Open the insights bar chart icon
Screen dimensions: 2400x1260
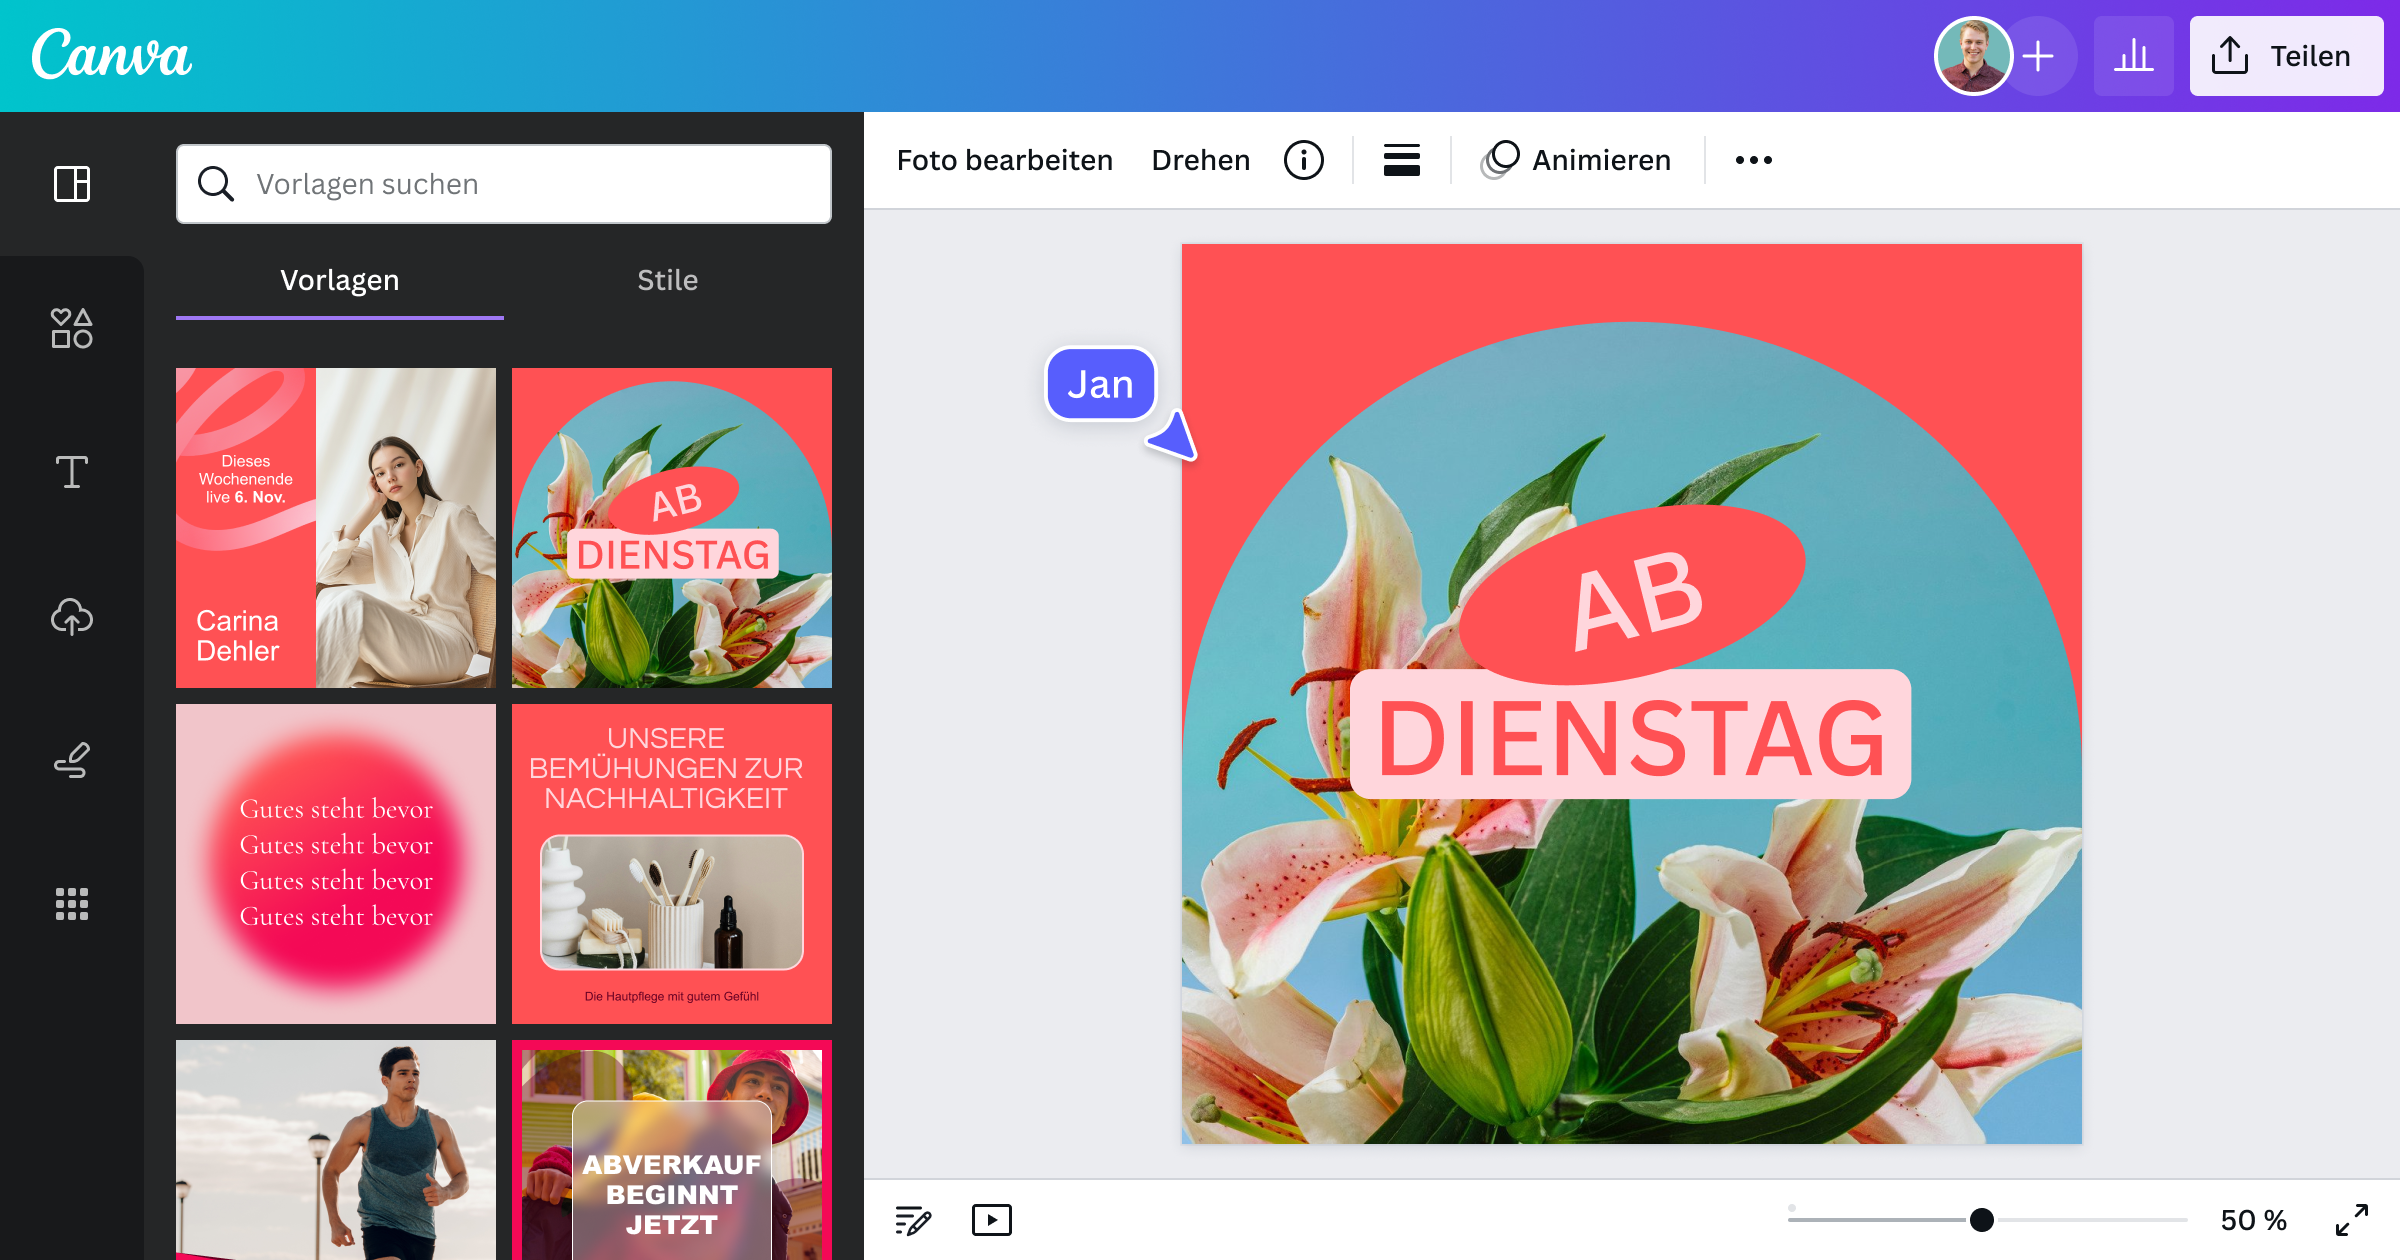click(x=2134, y=56)
